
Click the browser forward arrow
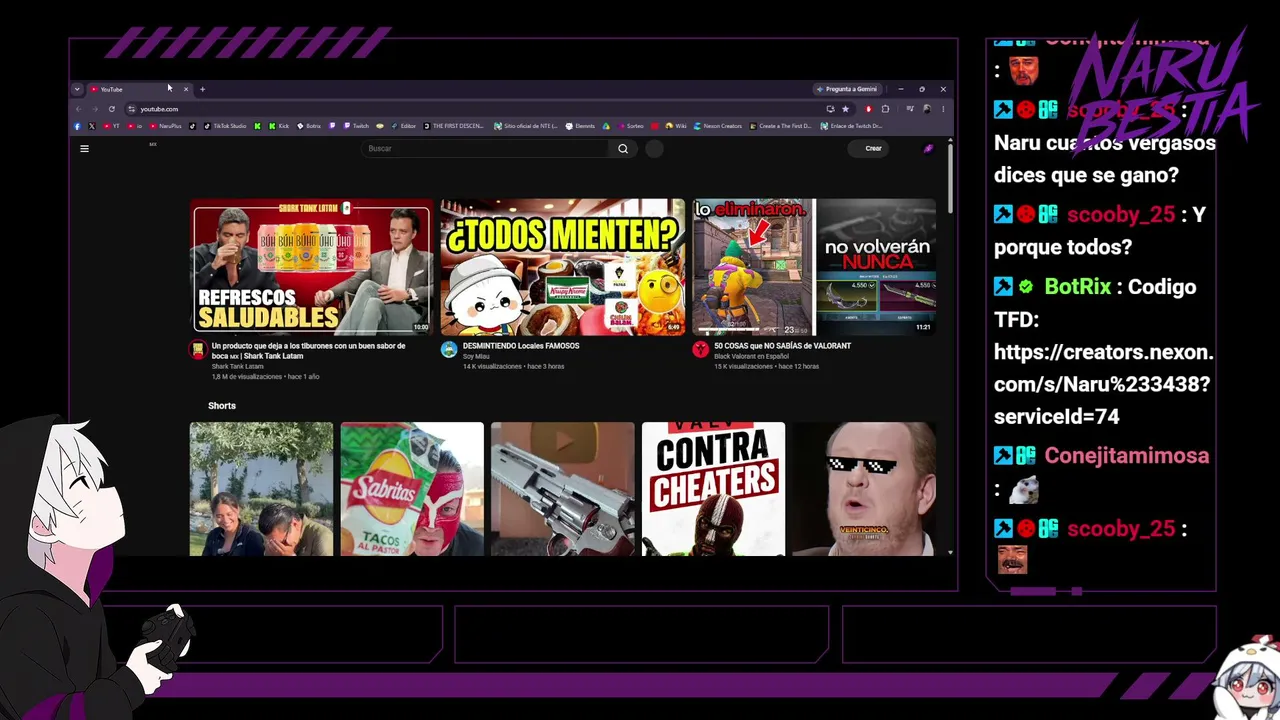tap(95, 109)
